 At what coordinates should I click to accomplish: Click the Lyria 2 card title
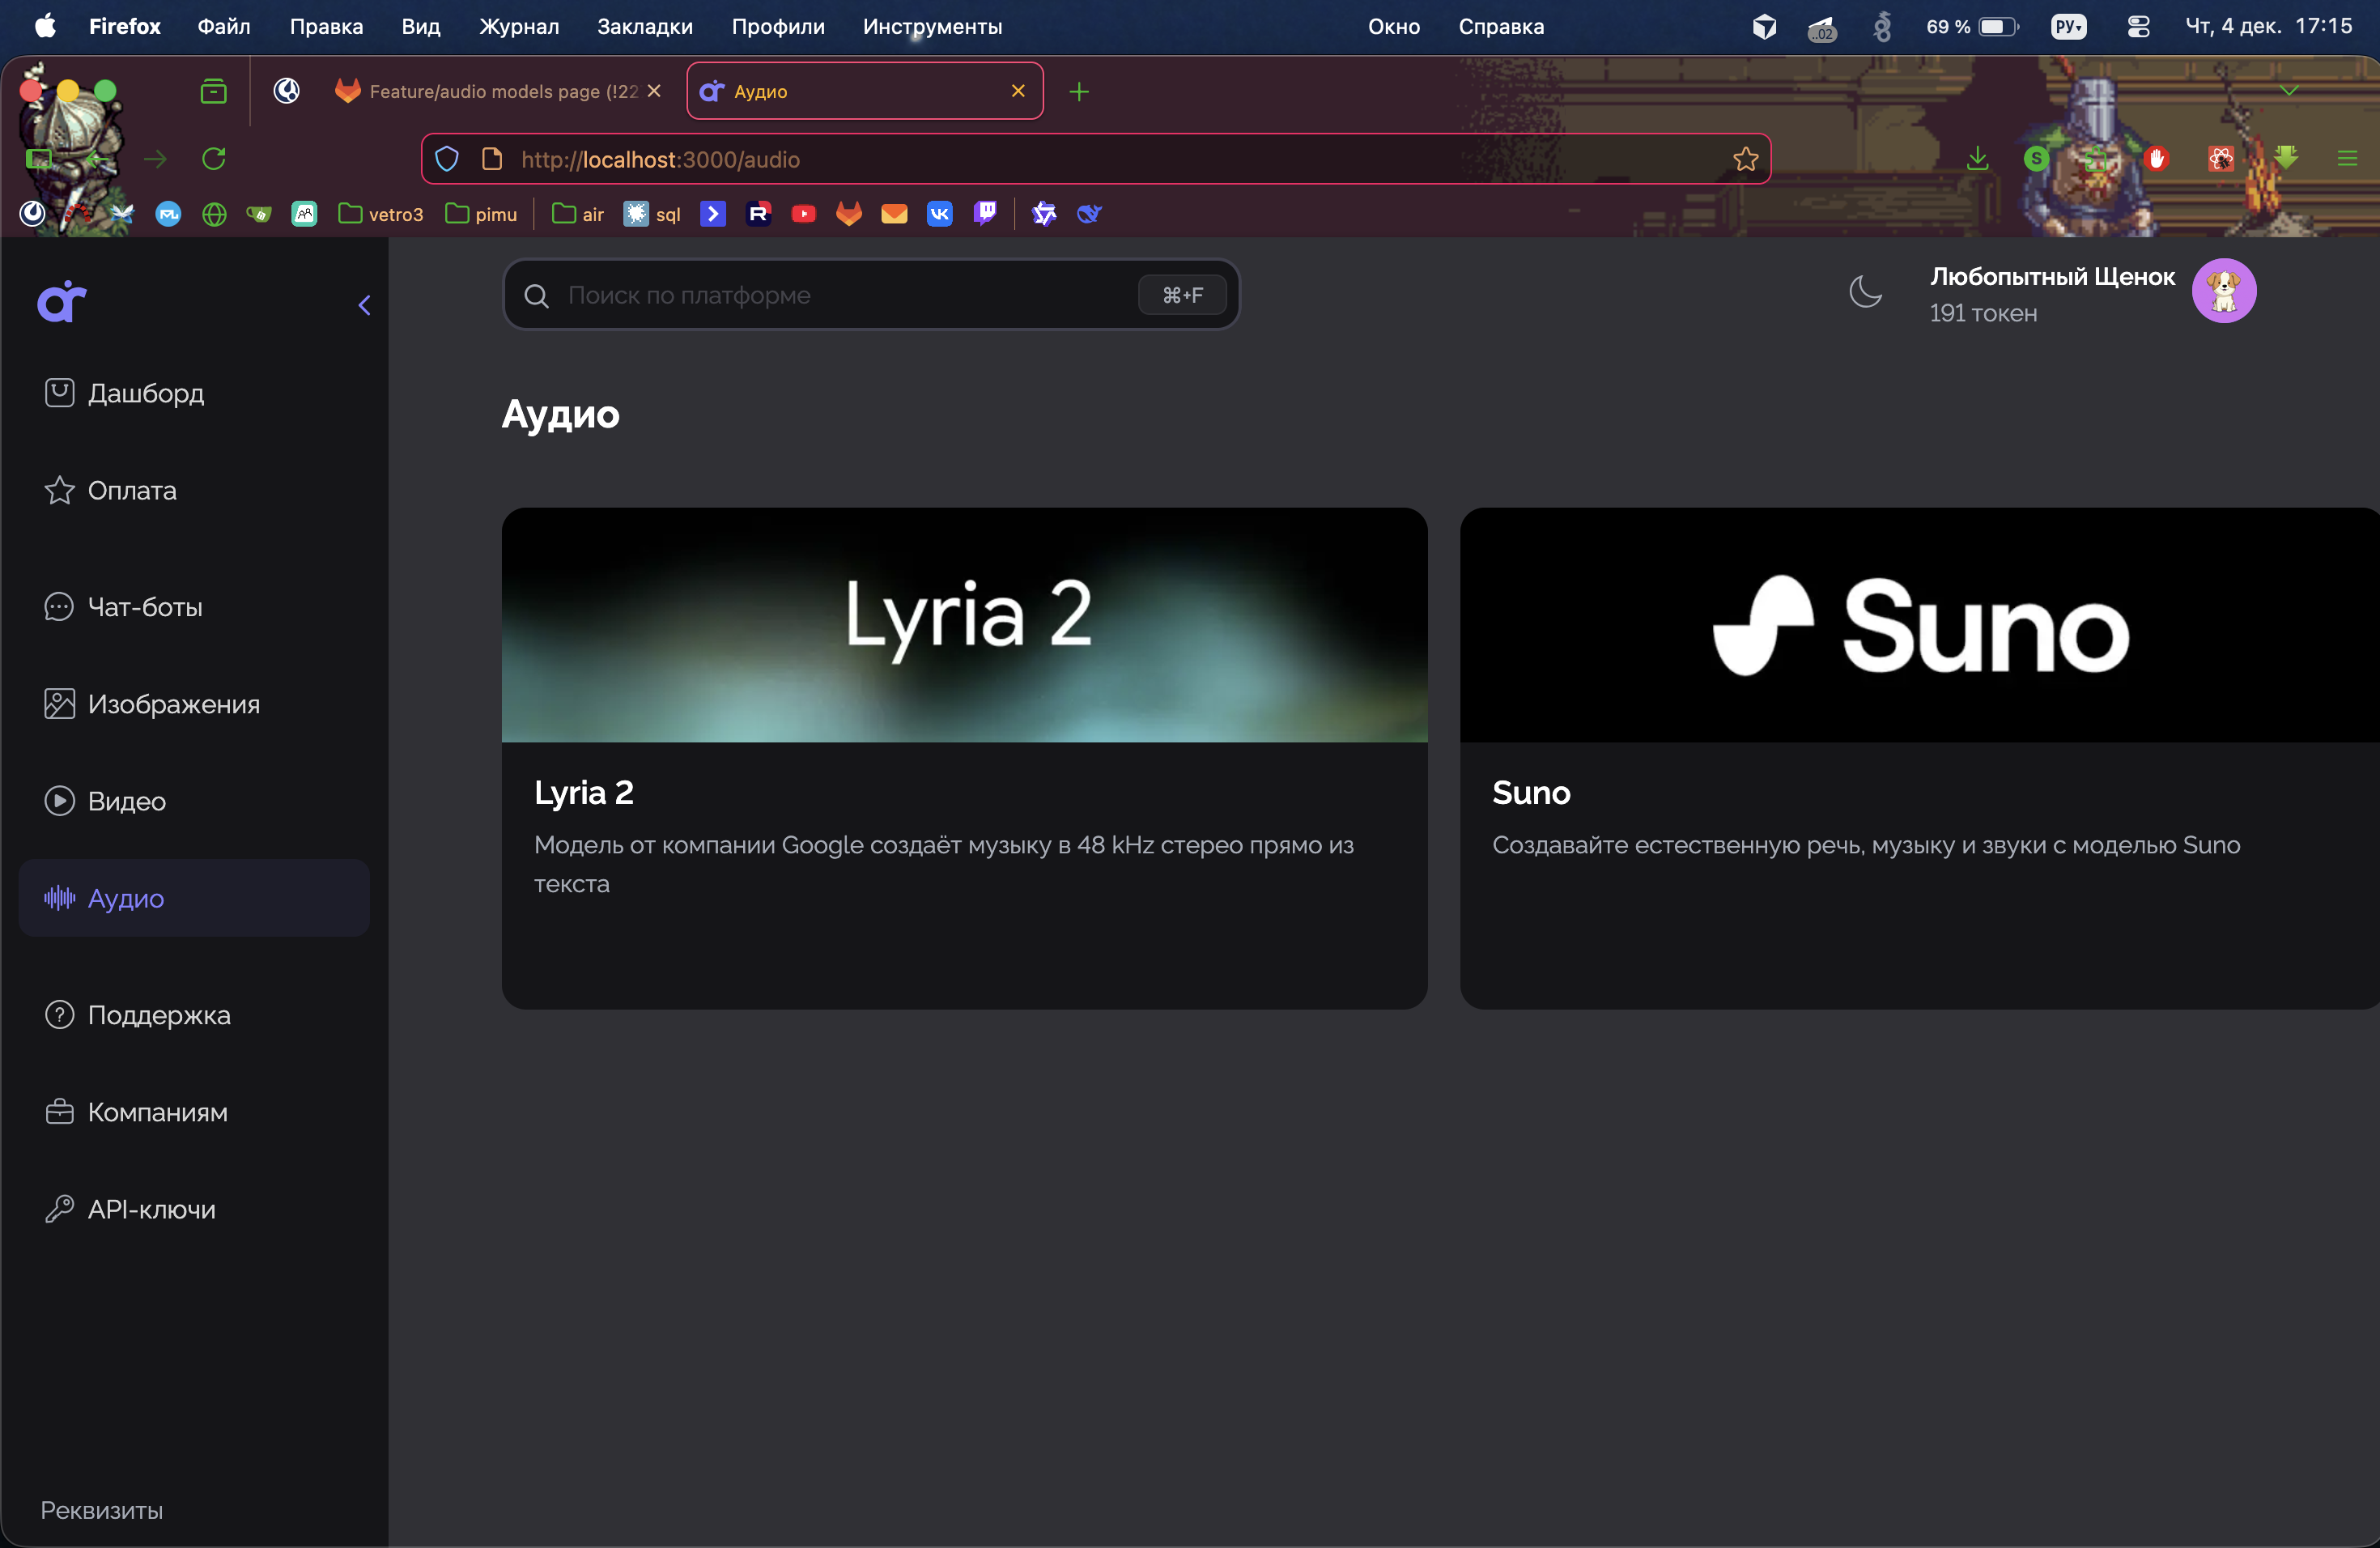(584, 793)
